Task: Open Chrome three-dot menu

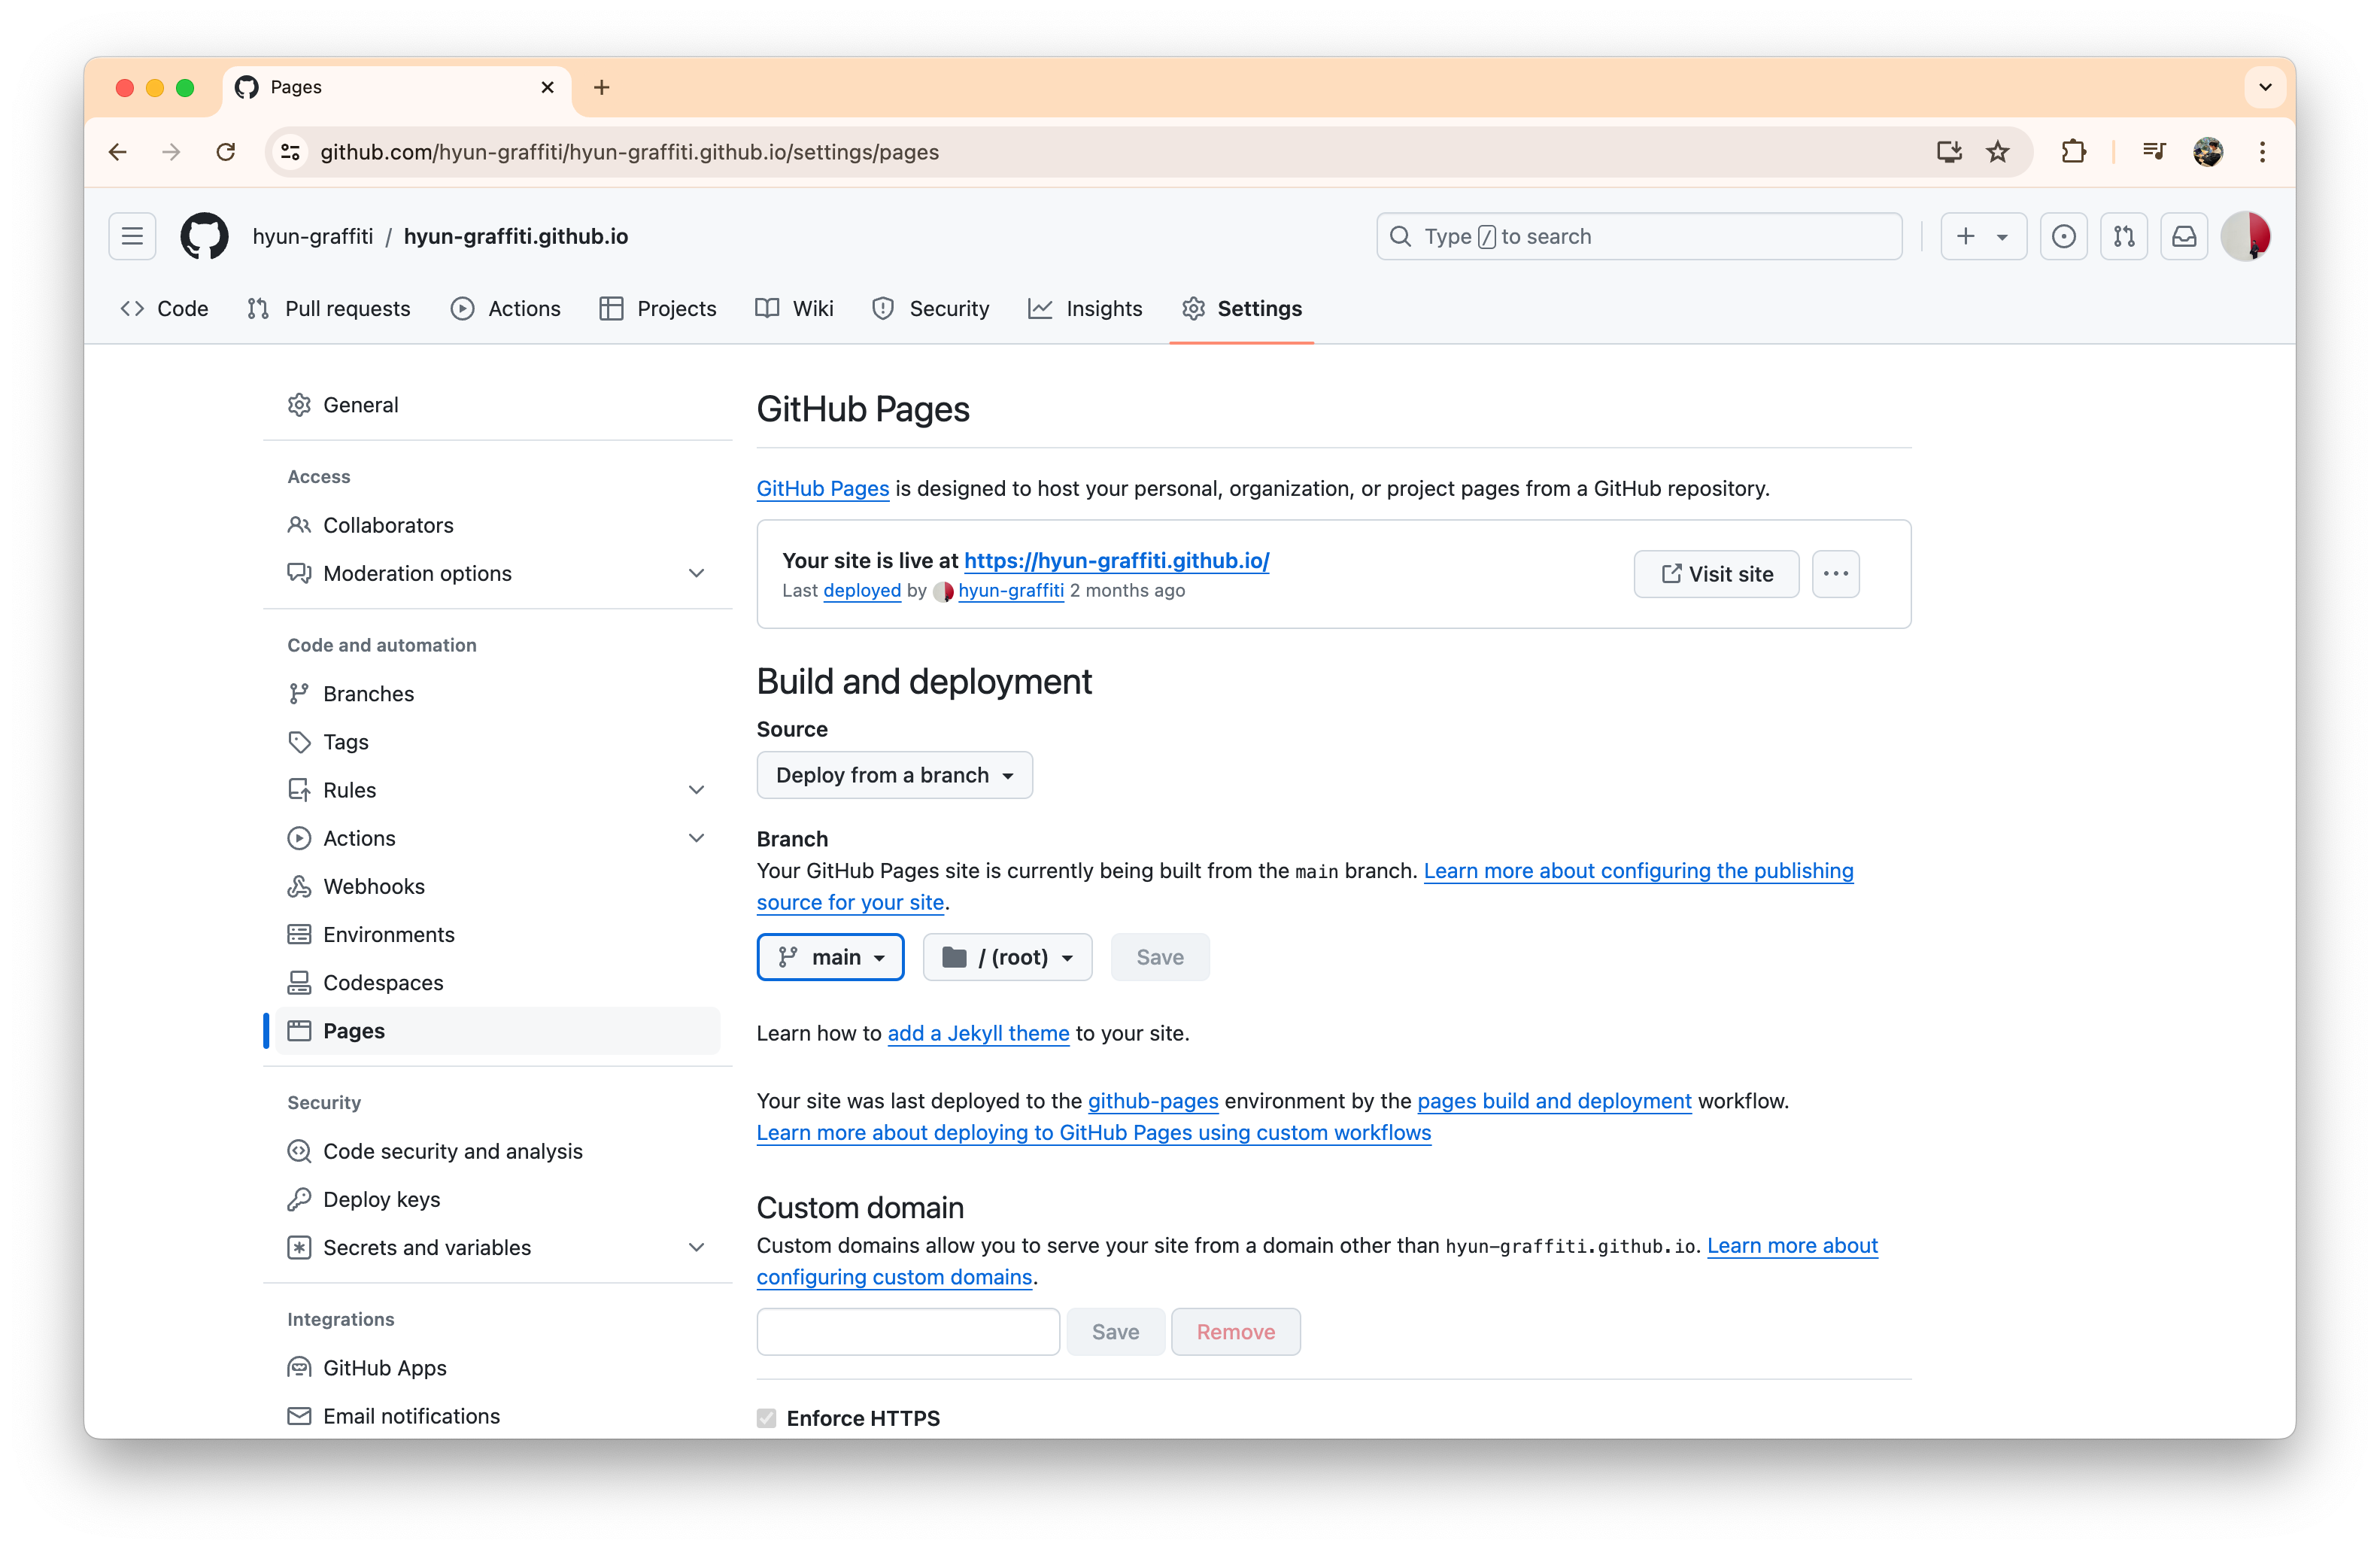Action: [2262, 152]
